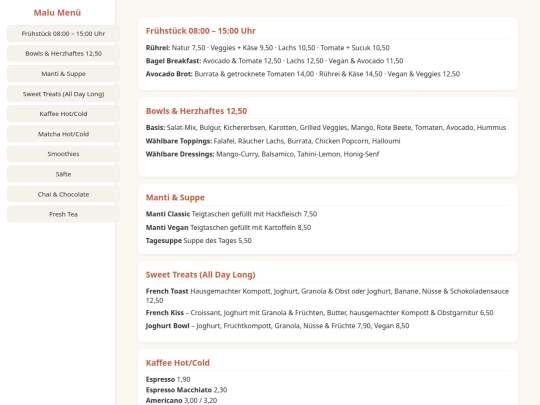The image size is (540, 405).
Task: Open Fresh Tea in the sidebar
Action: point(63,214)
